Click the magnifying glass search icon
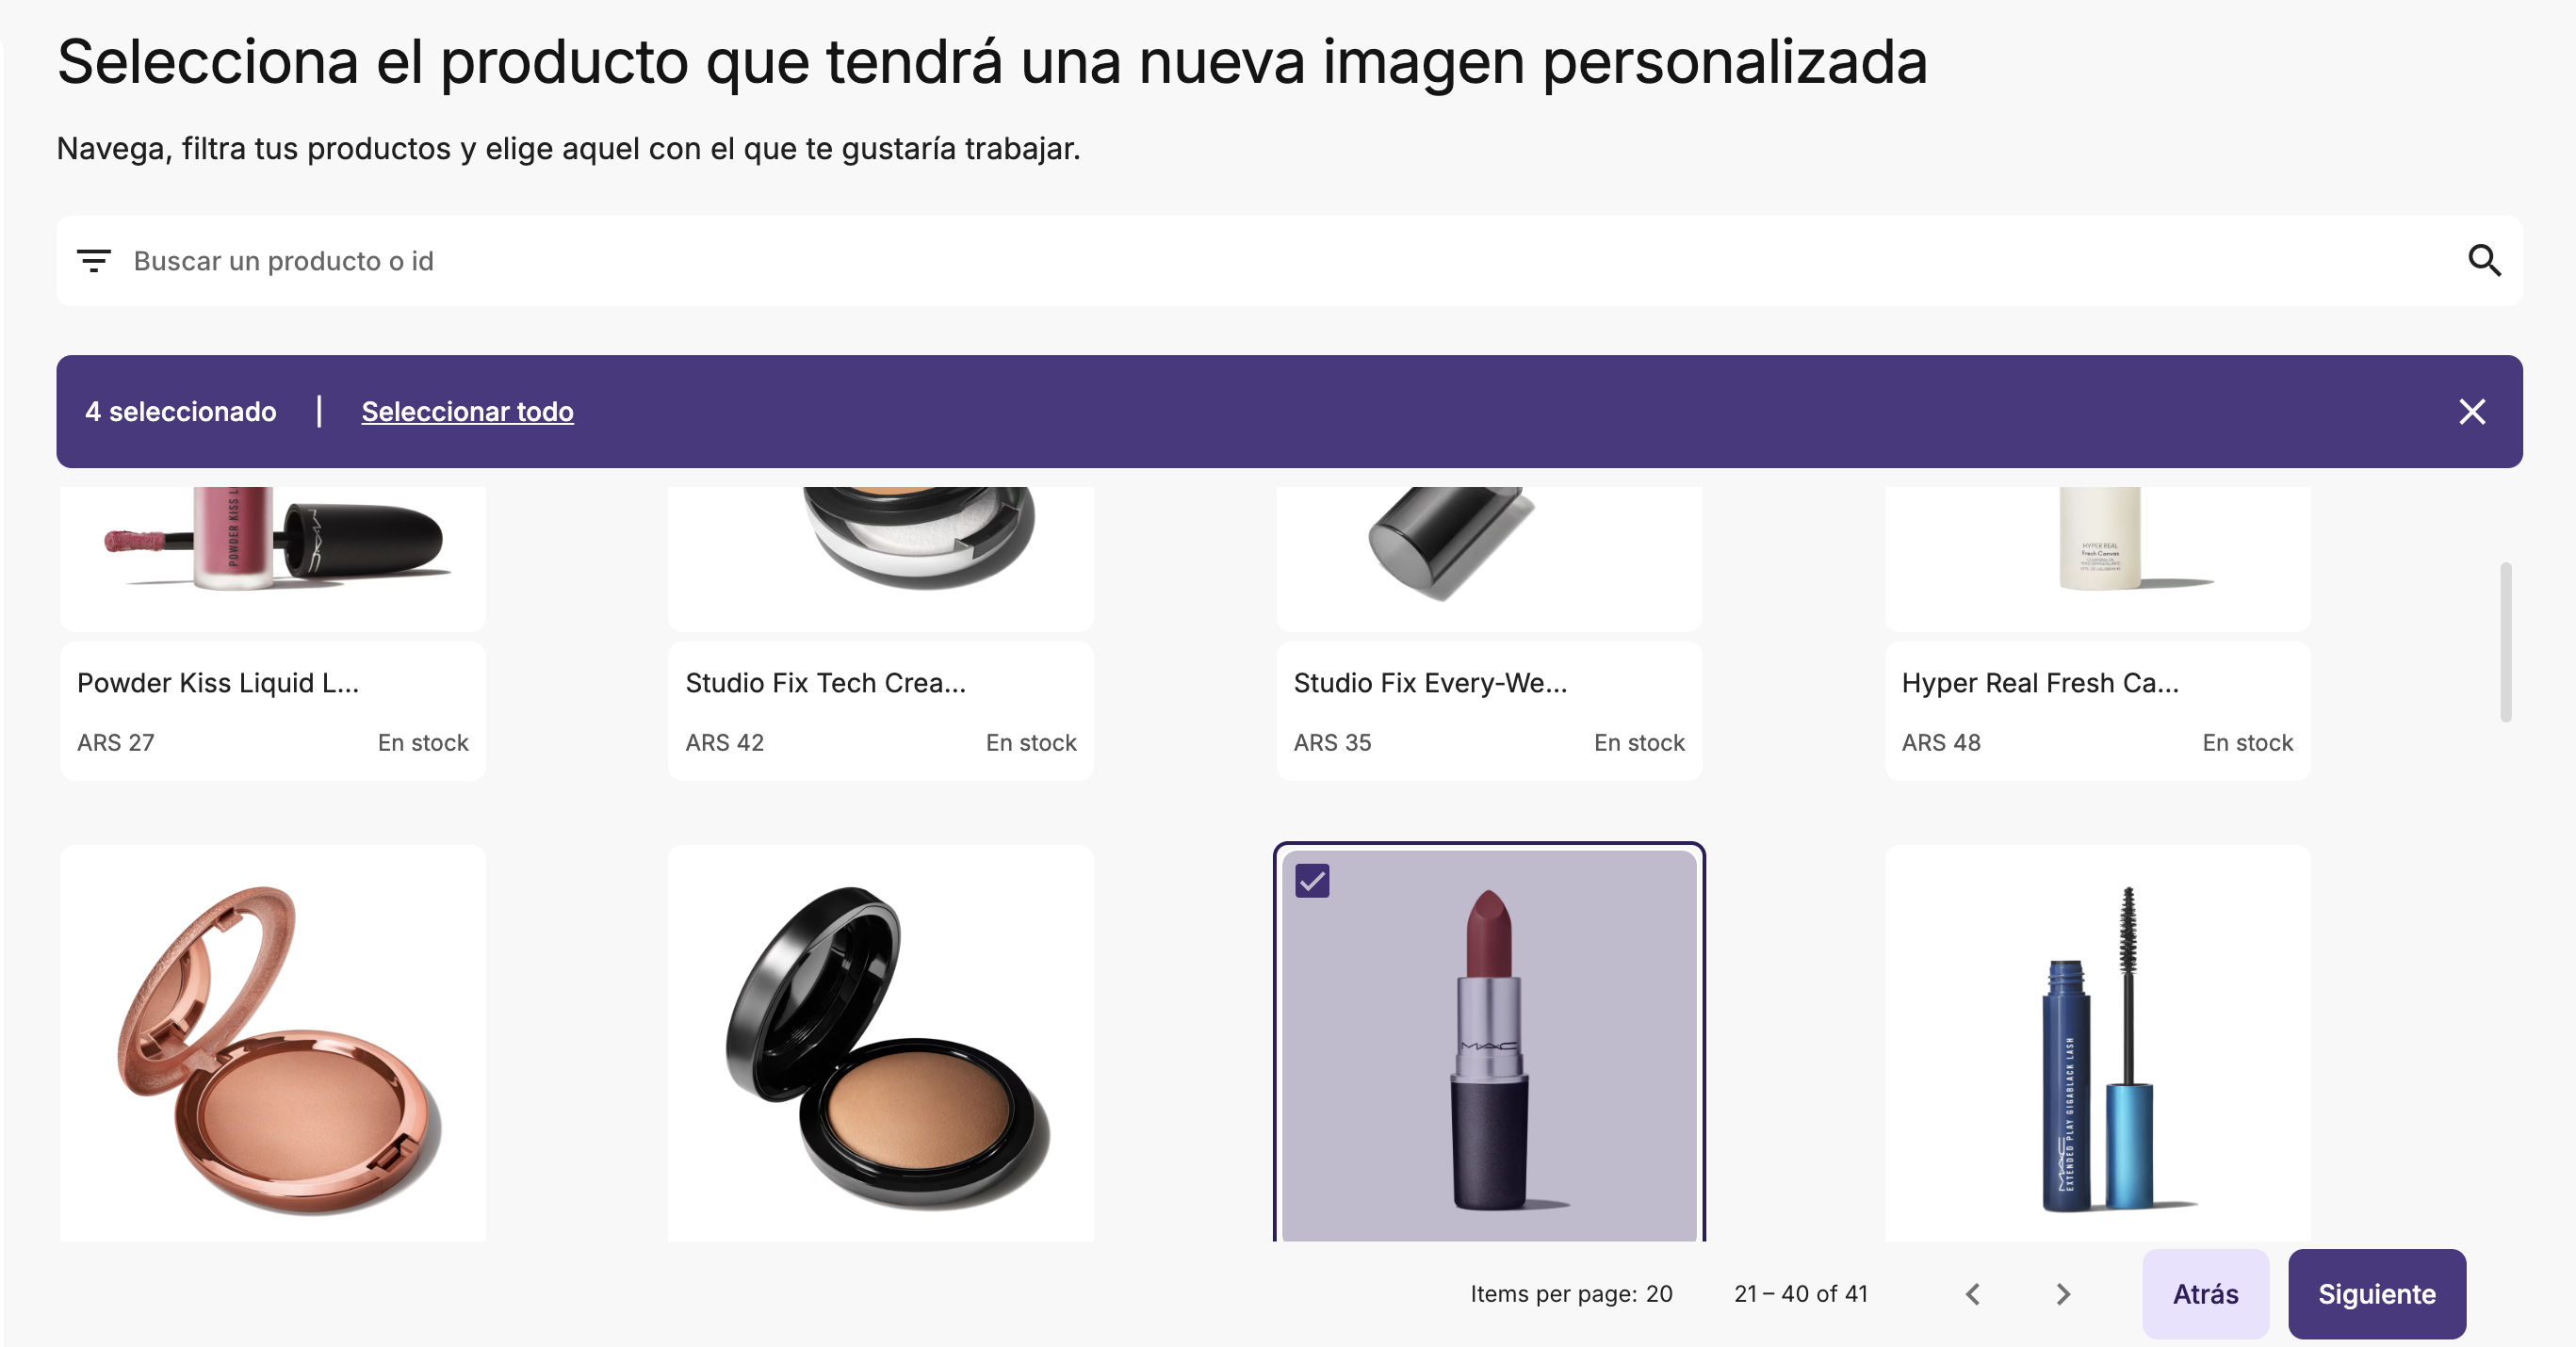 2484,261
